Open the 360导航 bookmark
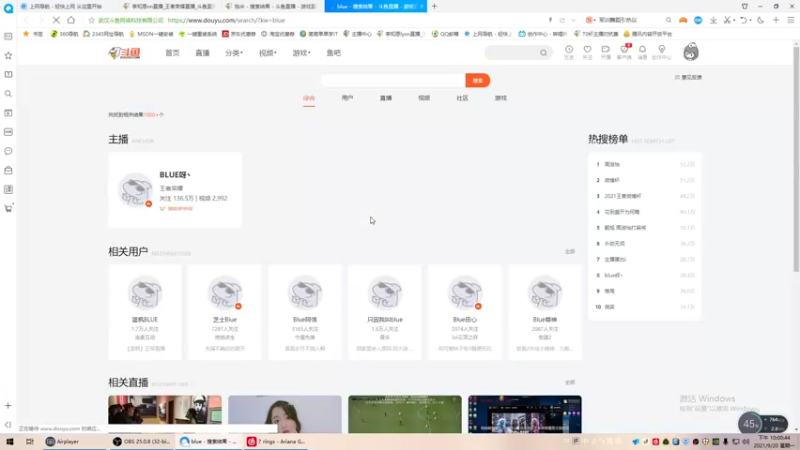Image resolution: width=800 pixels, height=450 pixels. click(65, 34)
